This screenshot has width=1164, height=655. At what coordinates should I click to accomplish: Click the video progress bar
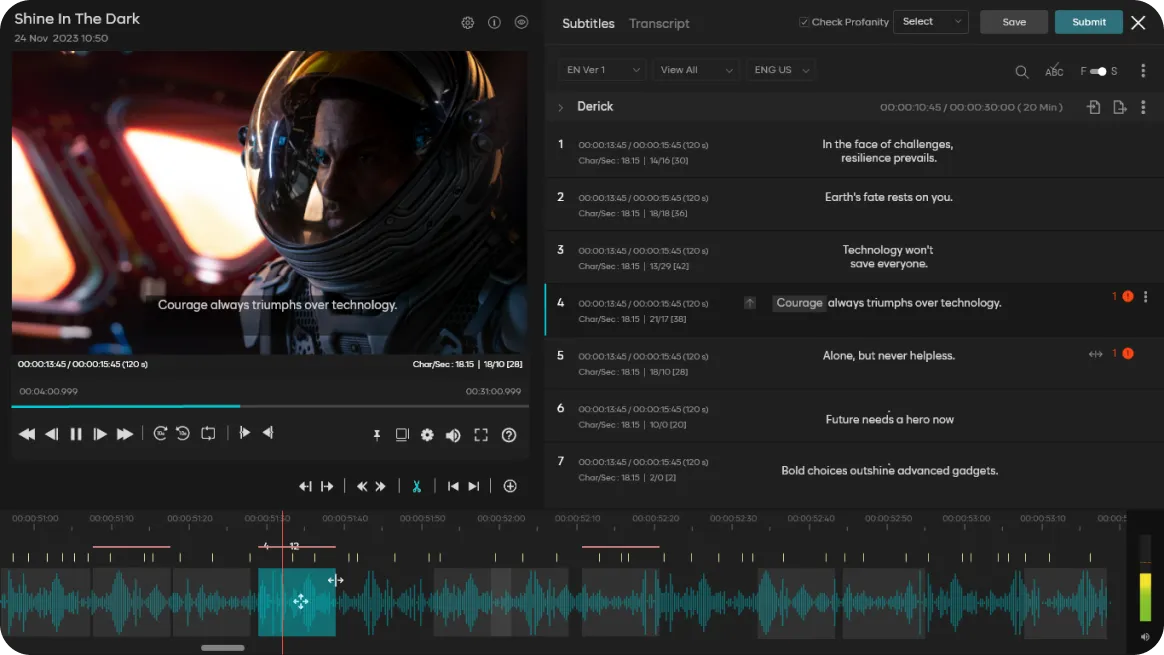[x=270, y=406]
